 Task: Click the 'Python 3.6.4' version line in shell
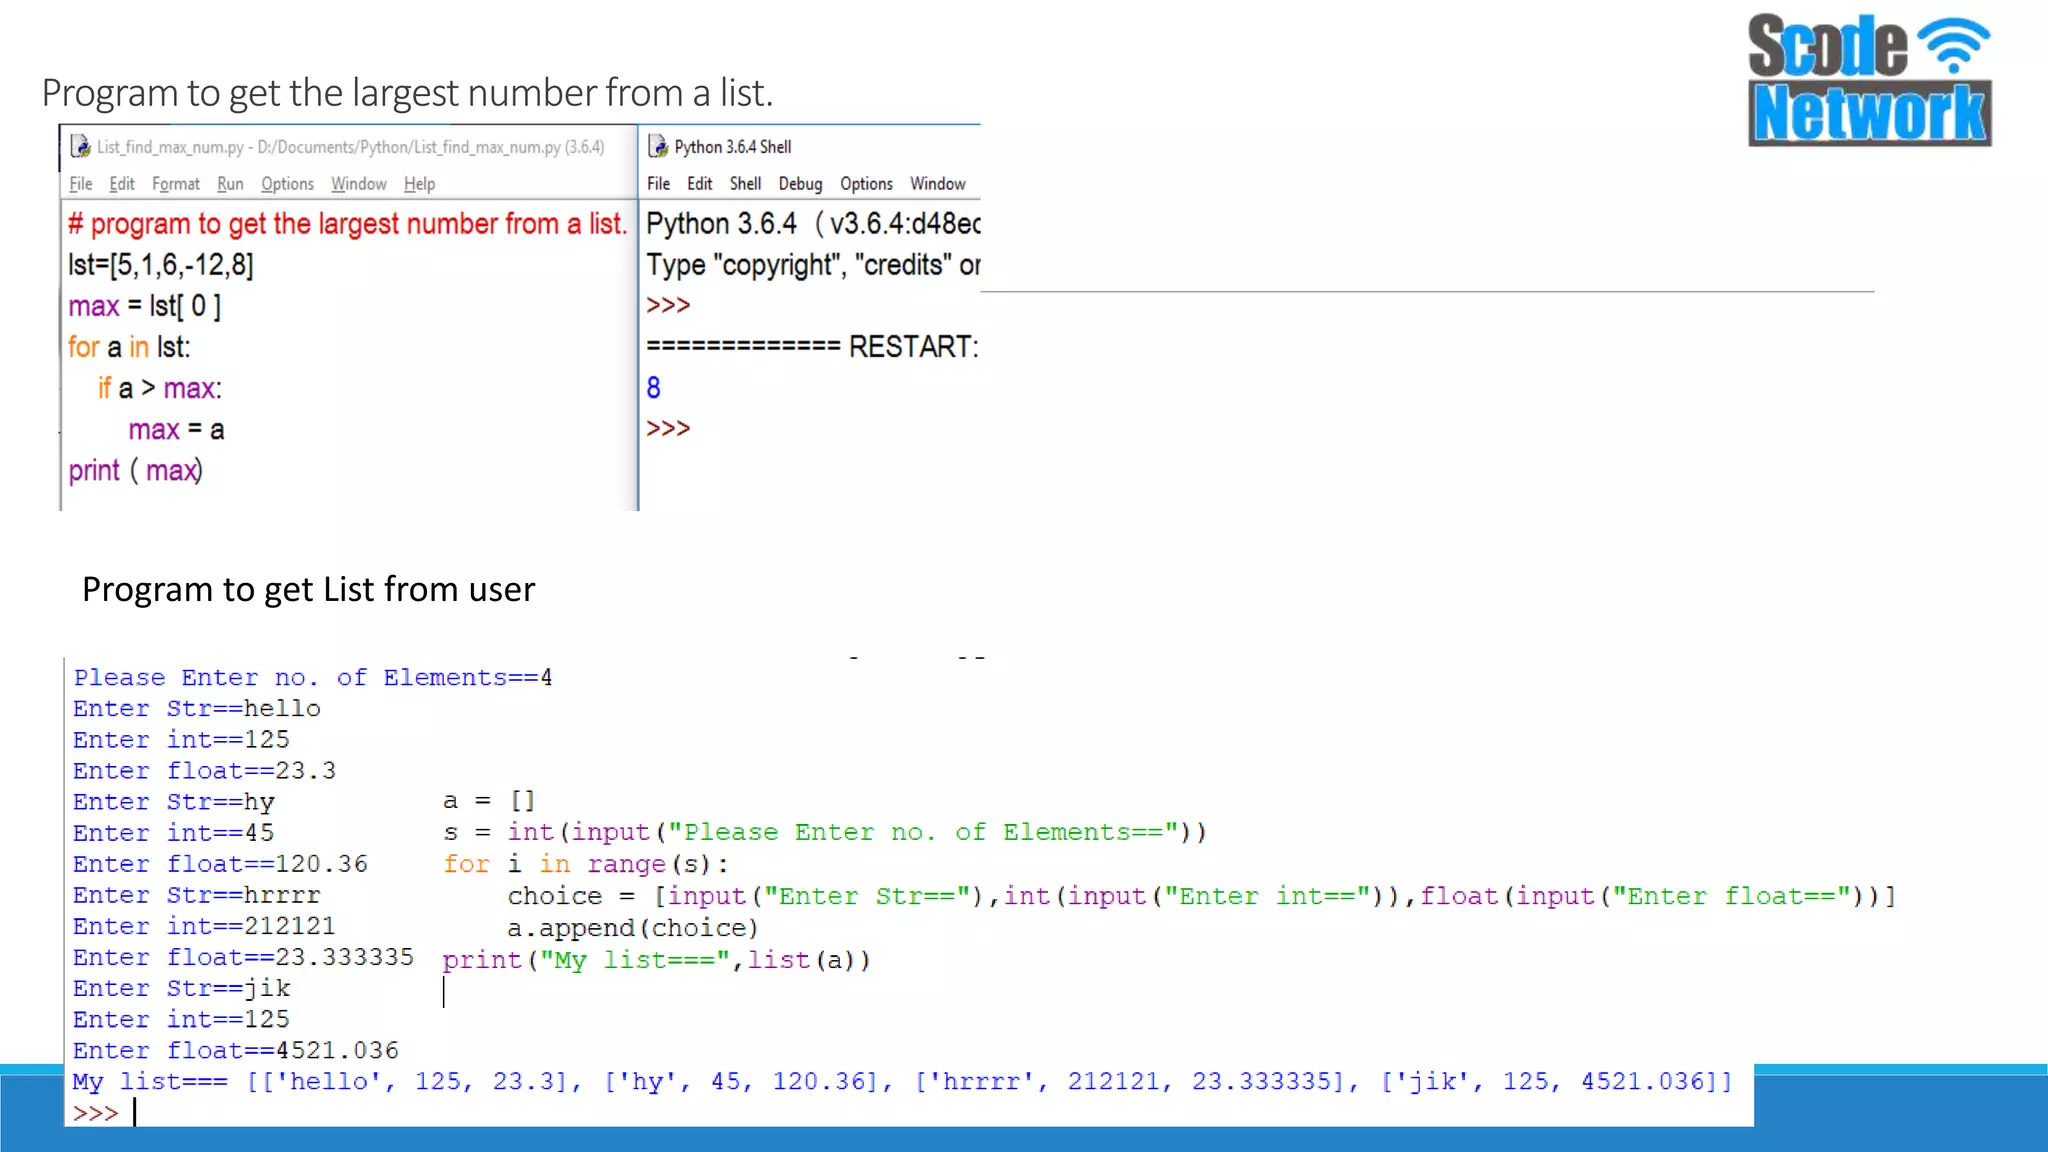pyautogui.click(x=812, y=224)
